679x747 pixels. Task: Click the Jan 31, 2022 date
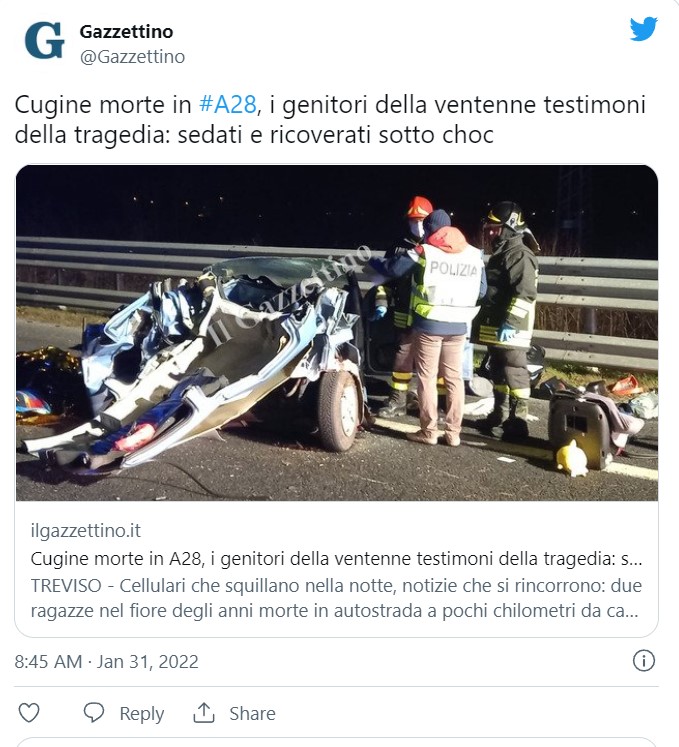click(148, 662)
